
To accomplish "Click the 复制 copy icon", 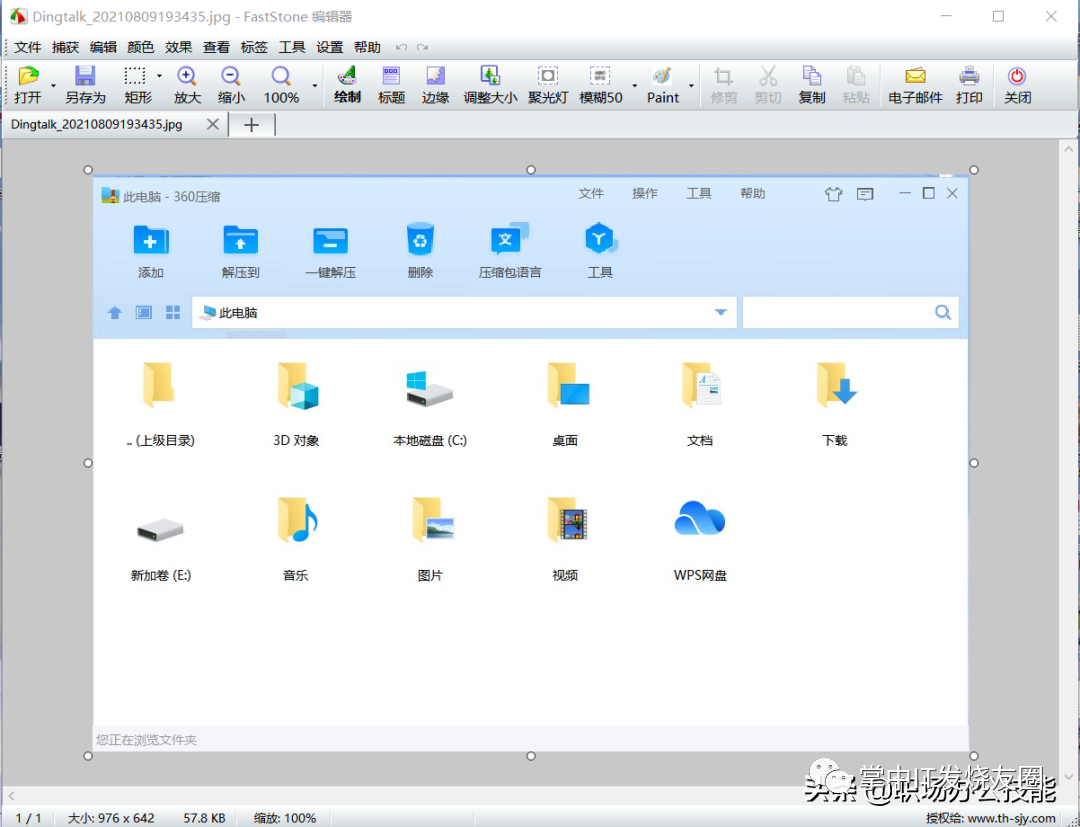I will pyautogui.click(x=811, y=85).
